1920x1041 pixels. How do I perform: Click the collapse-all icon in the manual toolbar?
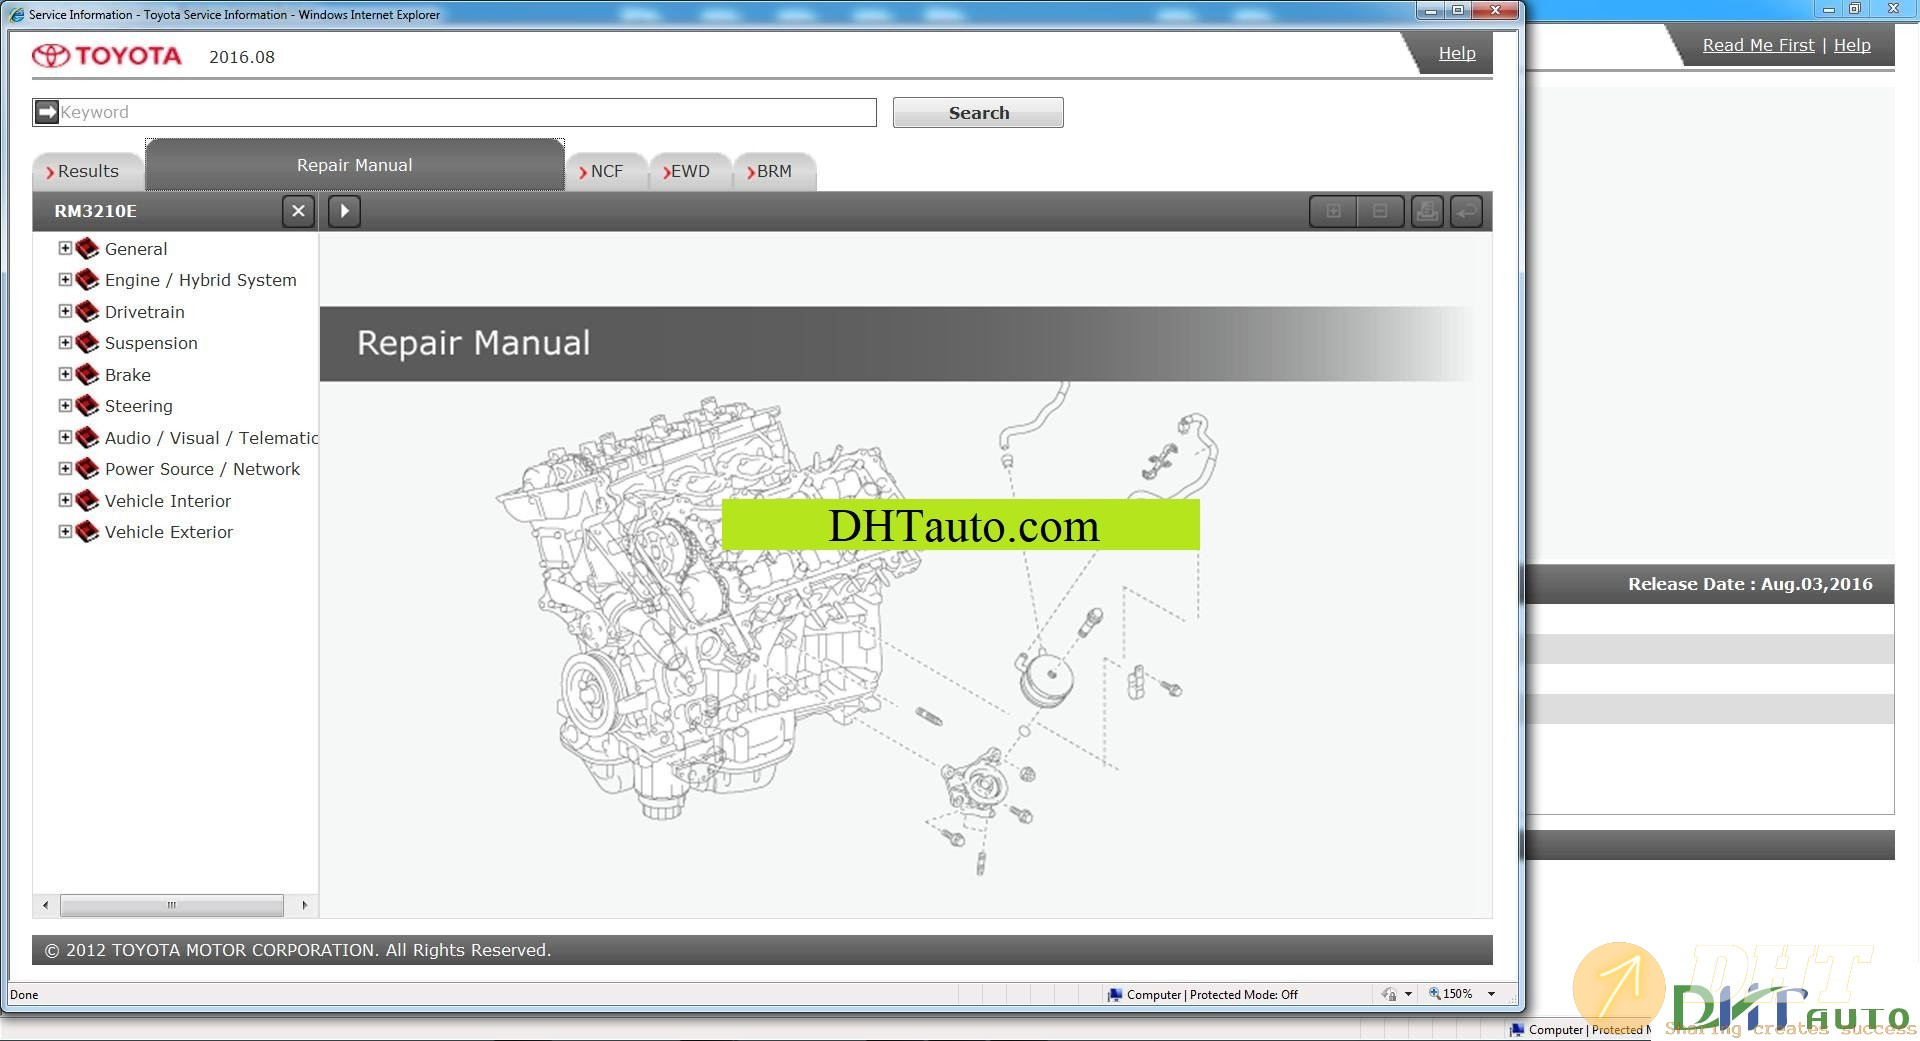tap(1380, 211)
